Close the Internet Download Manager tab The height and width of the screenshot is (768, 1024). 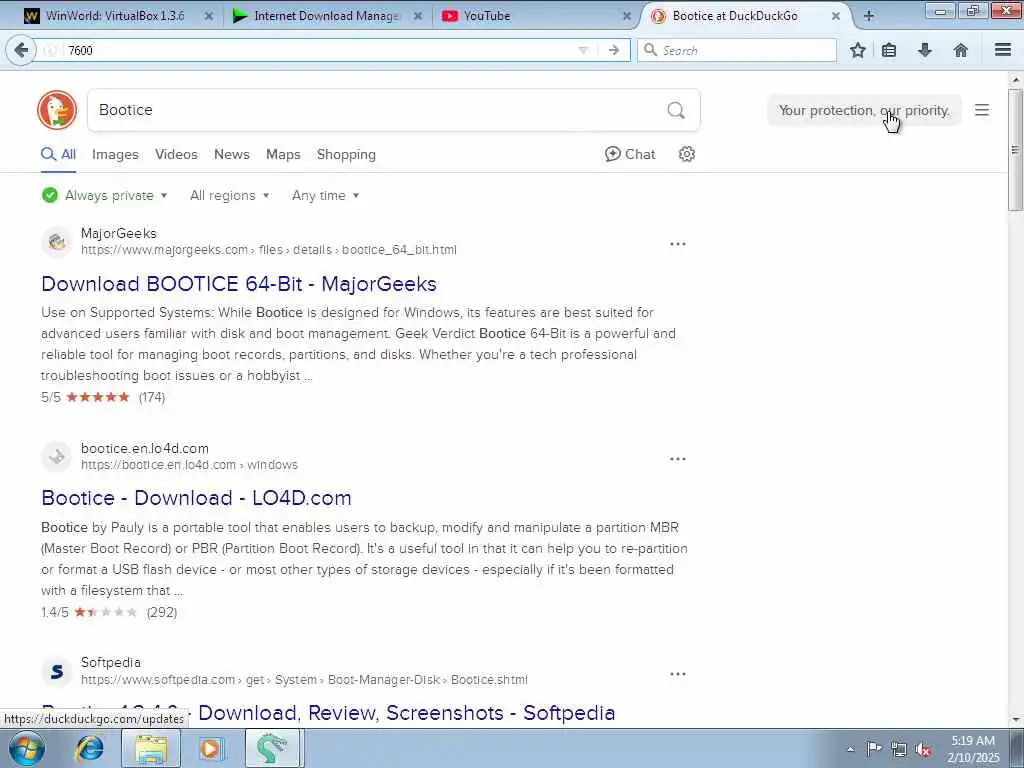click(418, 16)
